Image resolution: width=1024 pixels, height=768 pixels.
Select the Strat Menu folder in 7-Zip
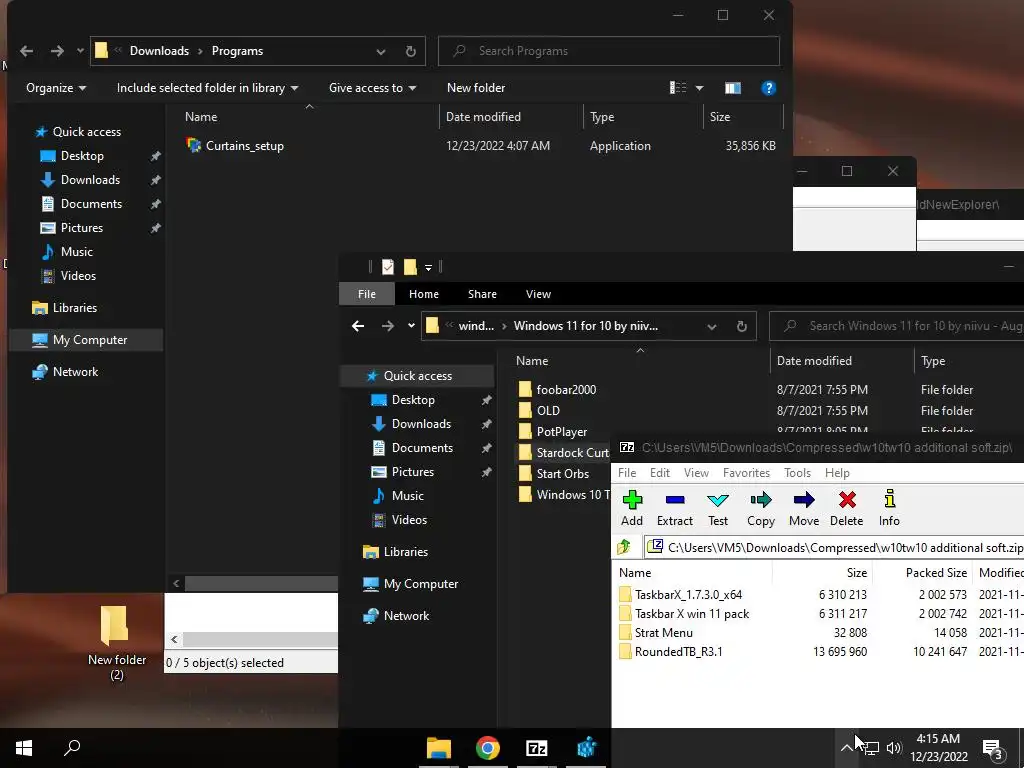click(656, 632)
